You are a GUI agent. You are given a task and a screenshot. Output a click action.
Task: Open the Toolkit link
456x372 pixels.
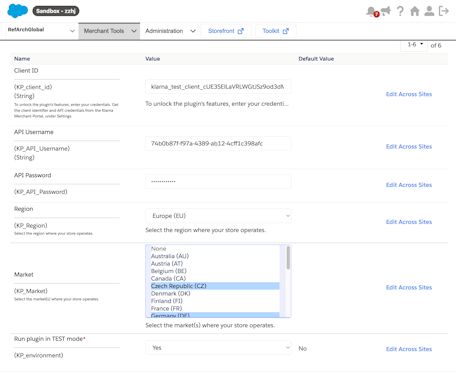[275, 31]
